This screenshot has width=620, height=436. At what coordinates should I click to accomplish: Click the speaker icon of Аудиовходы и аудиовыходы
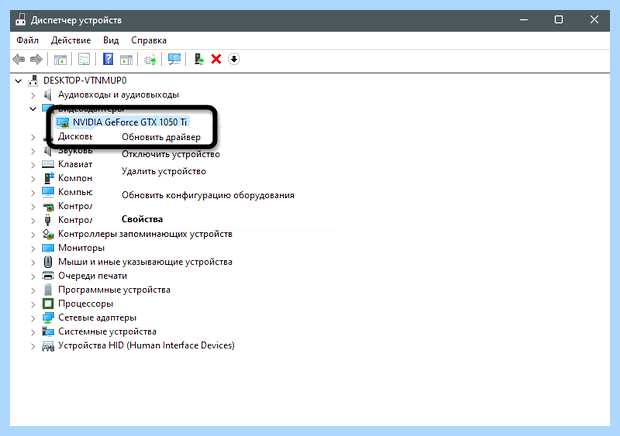click(x=48, y=95)
